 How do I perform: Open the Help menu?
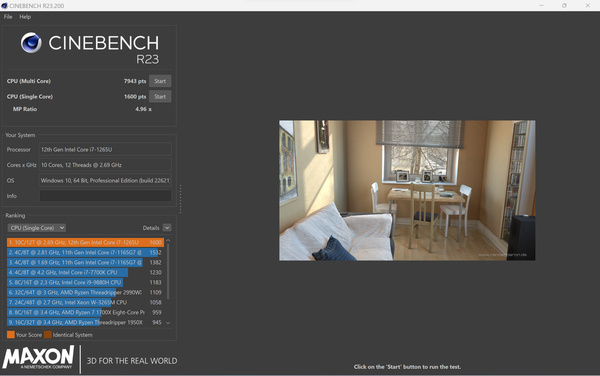25,17
